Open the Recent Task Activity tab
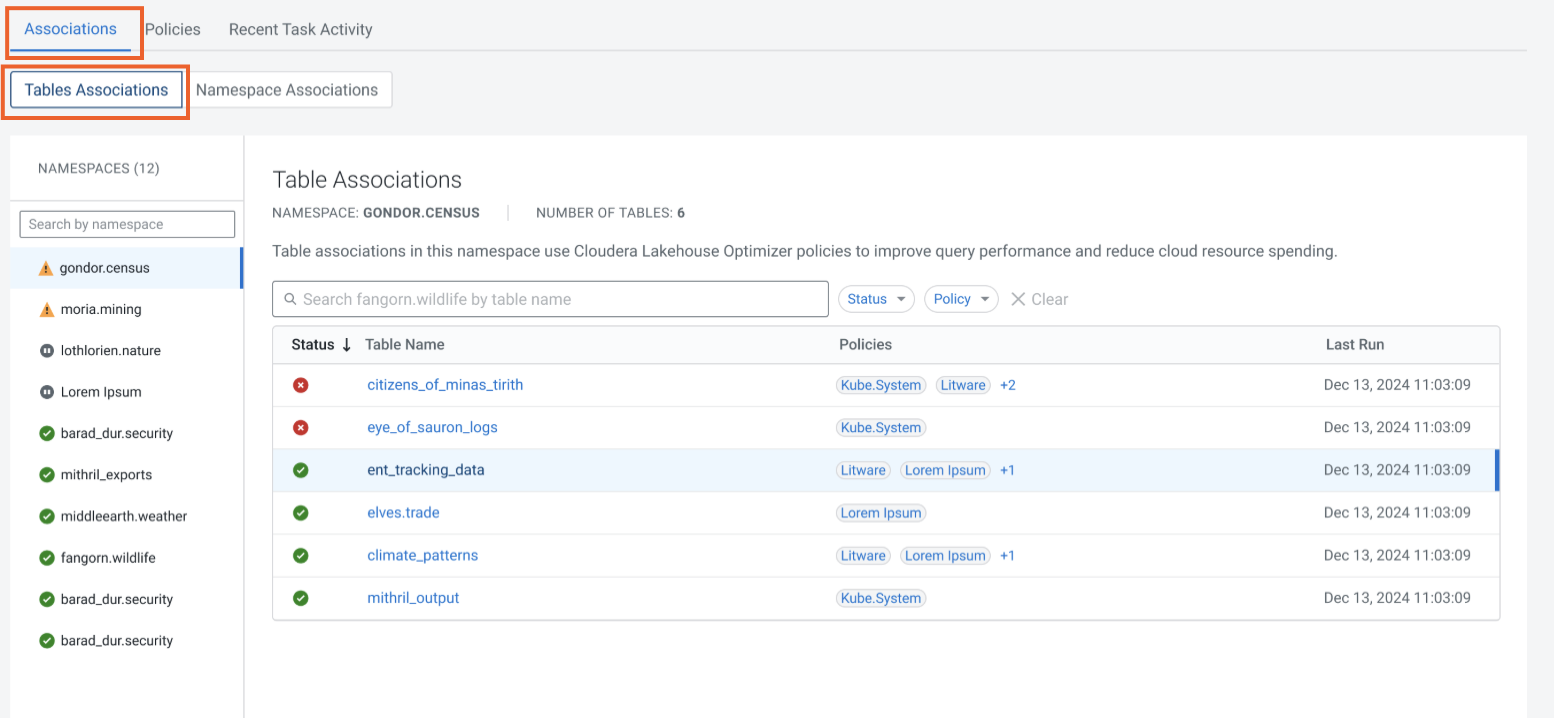Image resolution: width=1554 pixels, height=718 pixels. coord(301,29)
